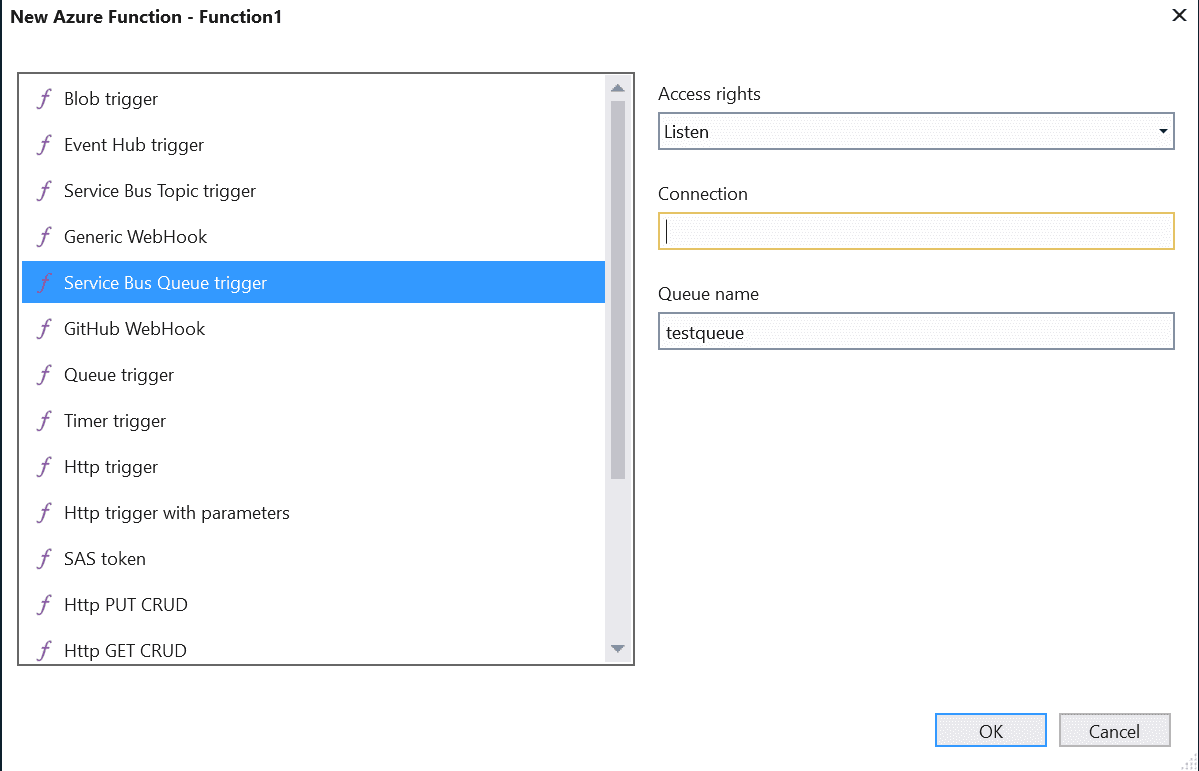This screenshot has height=771, width=1199.
Task: Select the Blob trigger template
Action: (314, 99)
